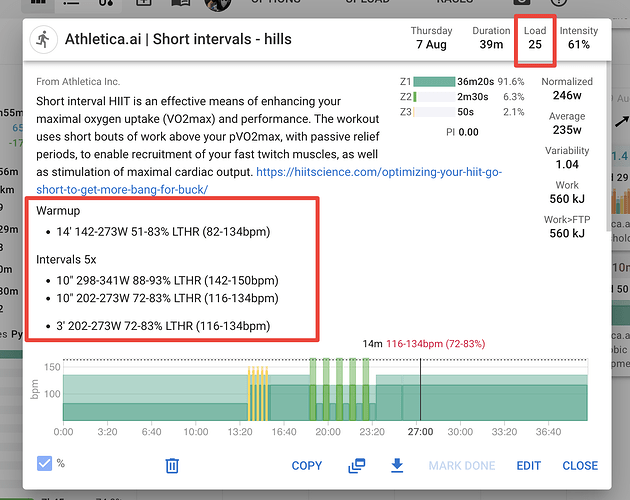
Task: Click the interval line 10" 298-341W
Action: (x=167, y=281)
